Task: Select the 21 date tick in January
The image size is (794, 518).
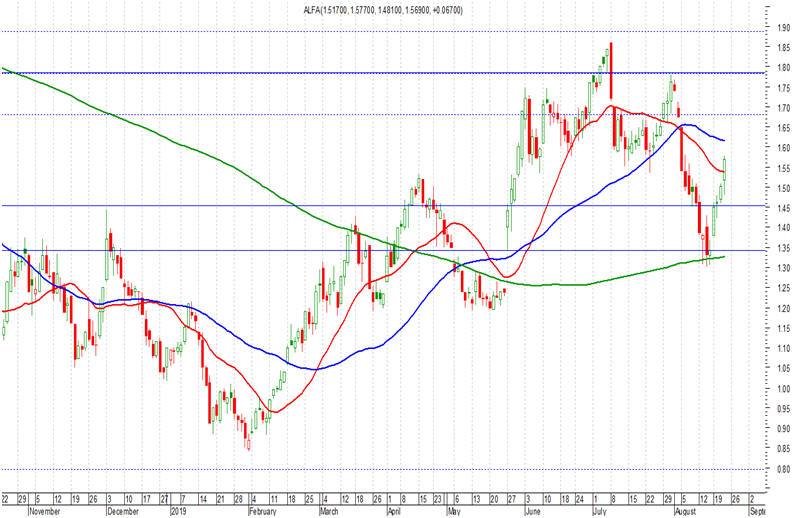Action: click(220, 499)
